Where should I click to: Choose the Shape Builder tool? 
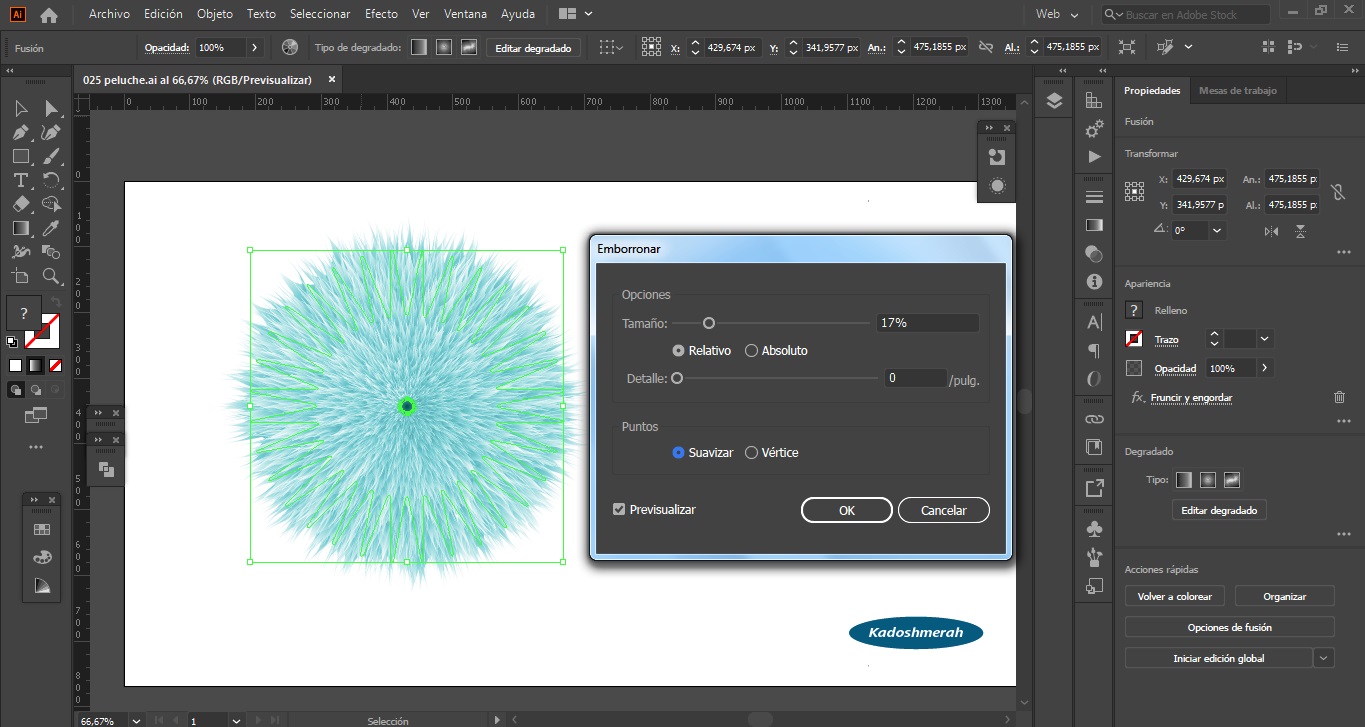pyautogui.click(x=51, y=204)
